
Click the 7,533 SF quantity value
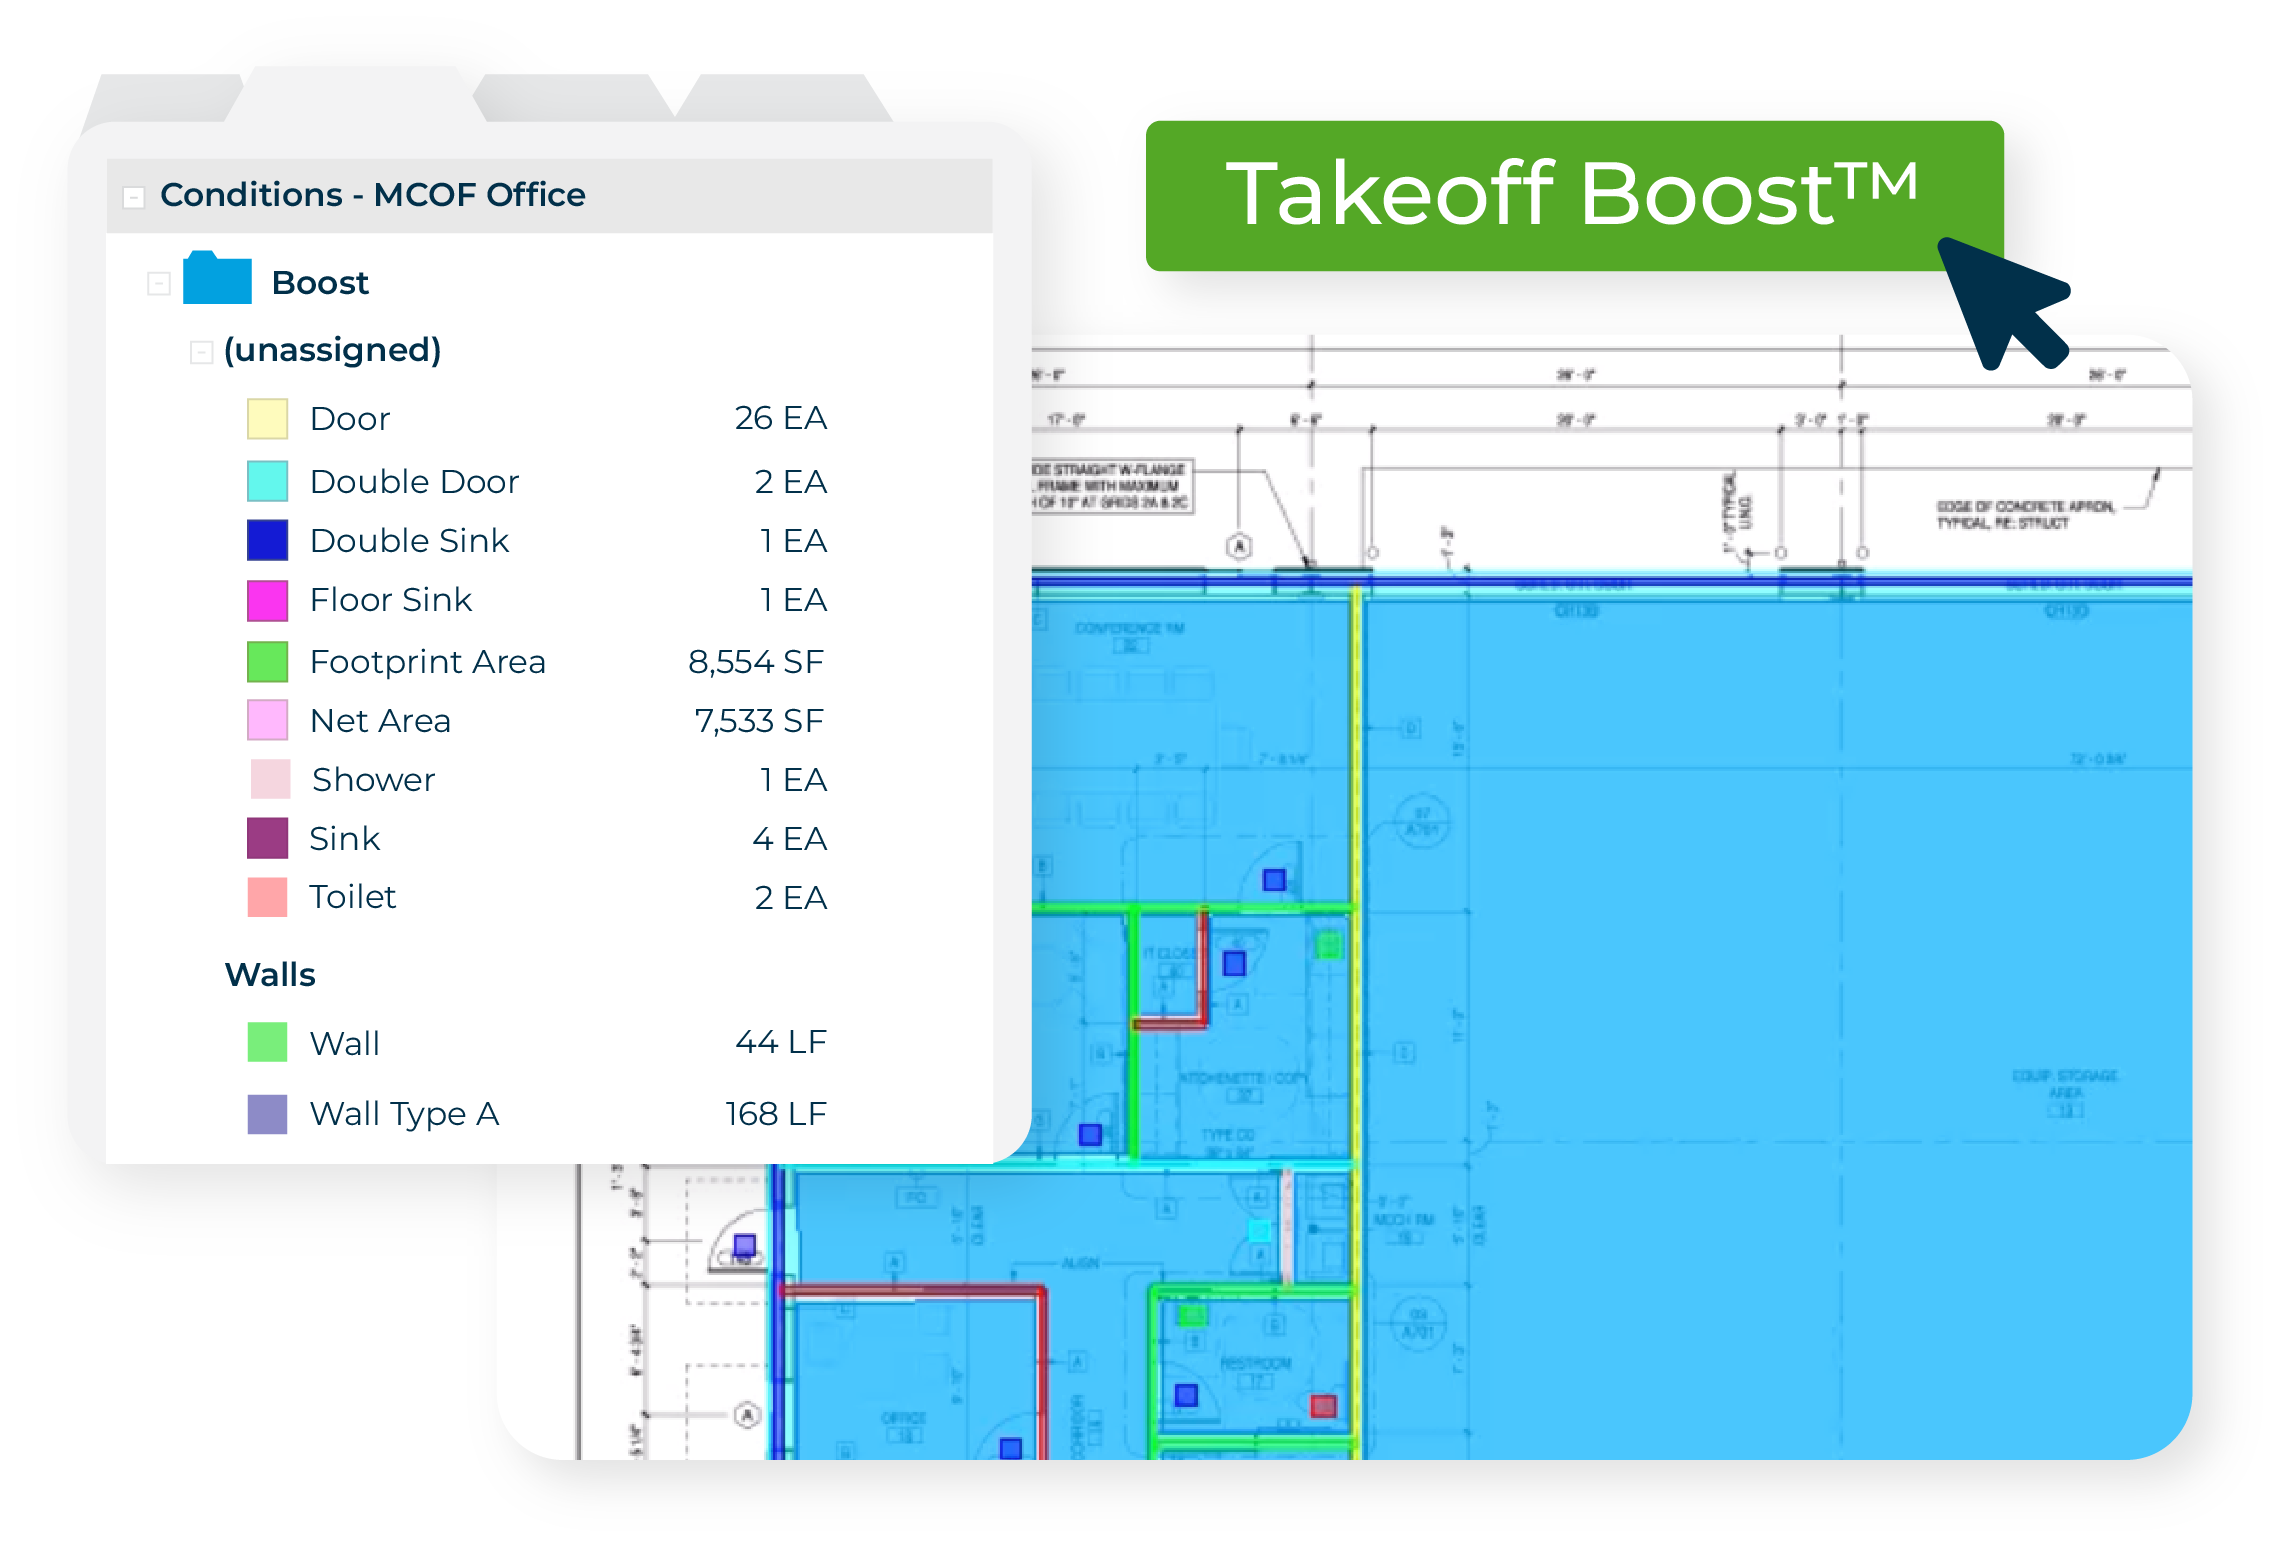pos(760,721)
